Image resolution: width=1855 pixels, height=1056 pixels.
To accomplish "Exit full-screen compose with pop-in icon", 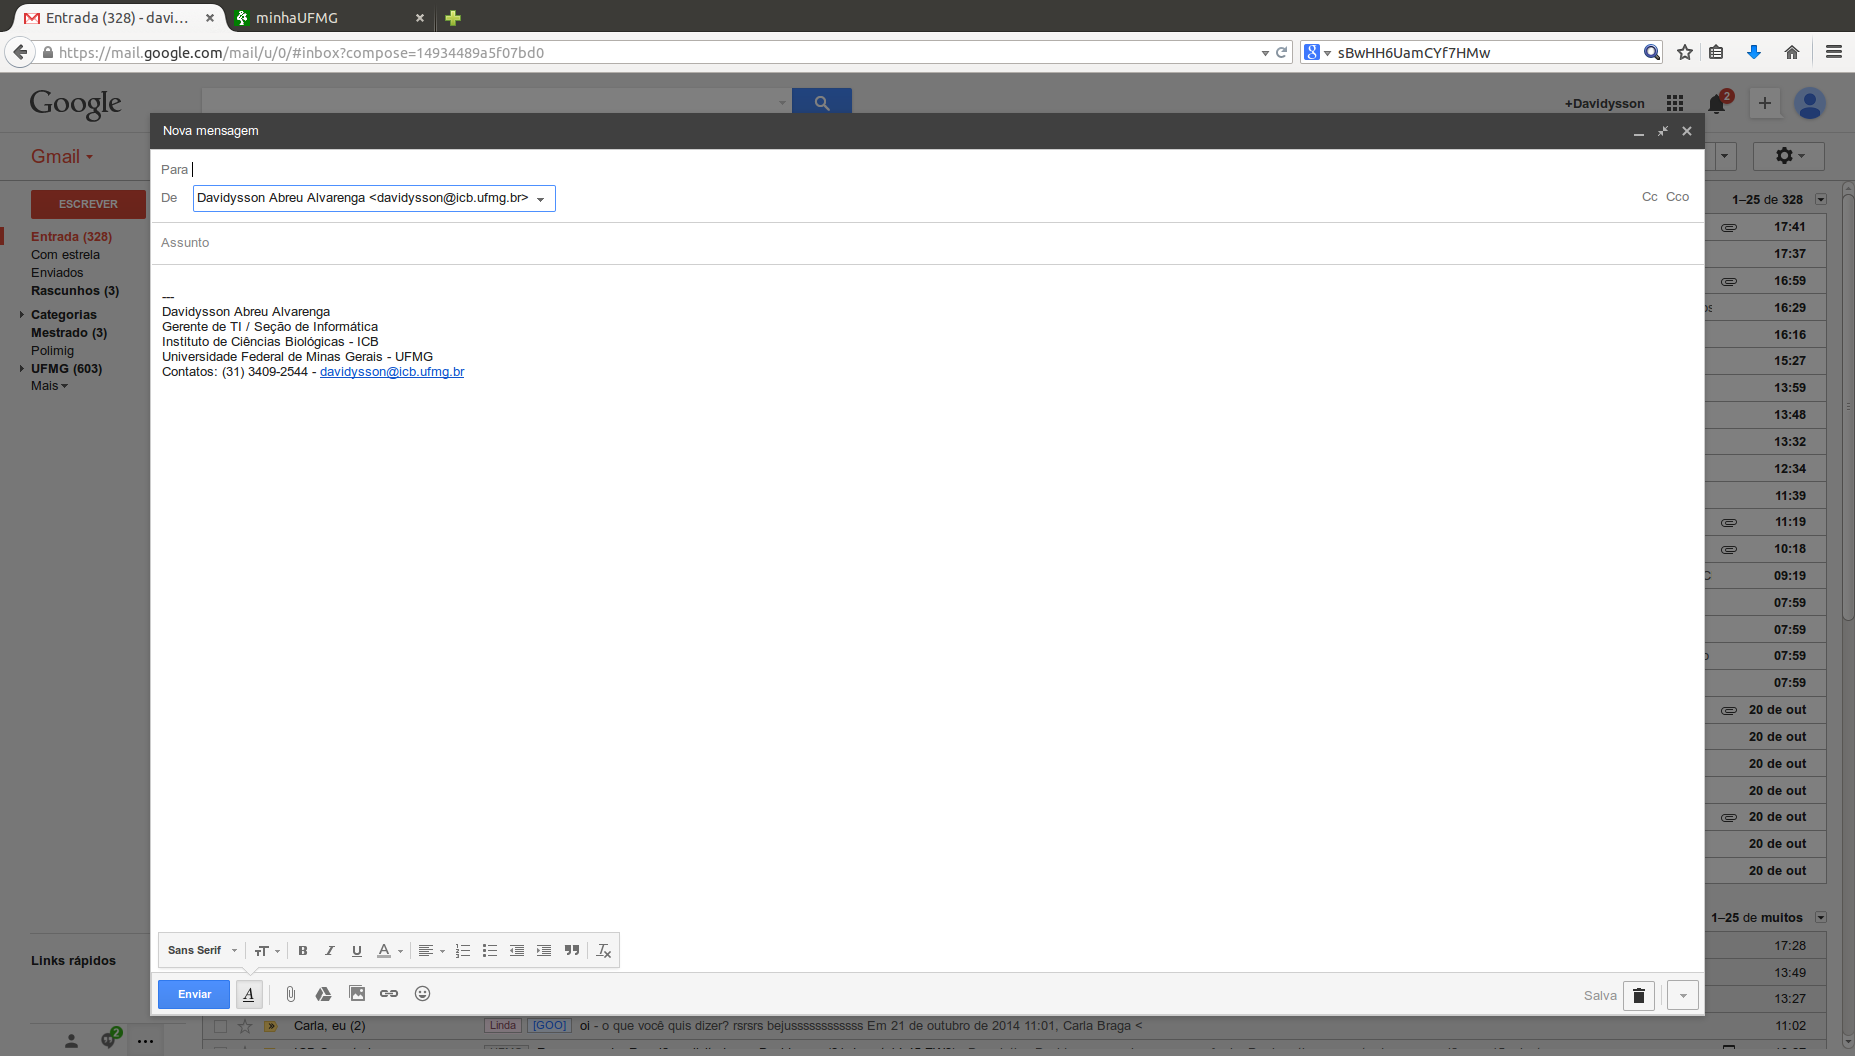I will click(x=1662, y=131).
